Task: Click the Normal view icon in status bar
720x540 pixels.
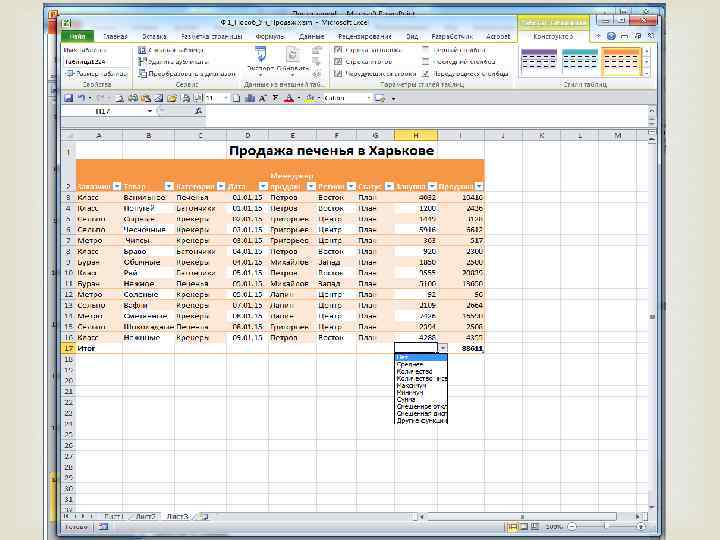Action: coord(512,527)
